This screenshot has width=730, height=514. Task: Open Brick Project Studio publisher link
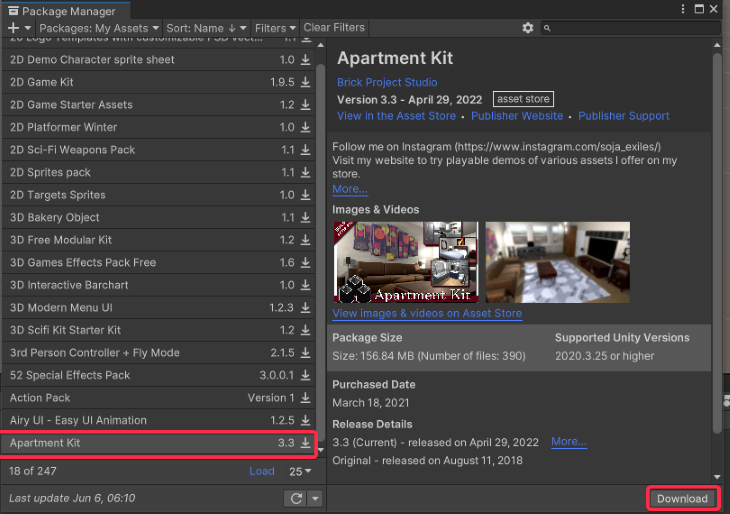[387, 82]
